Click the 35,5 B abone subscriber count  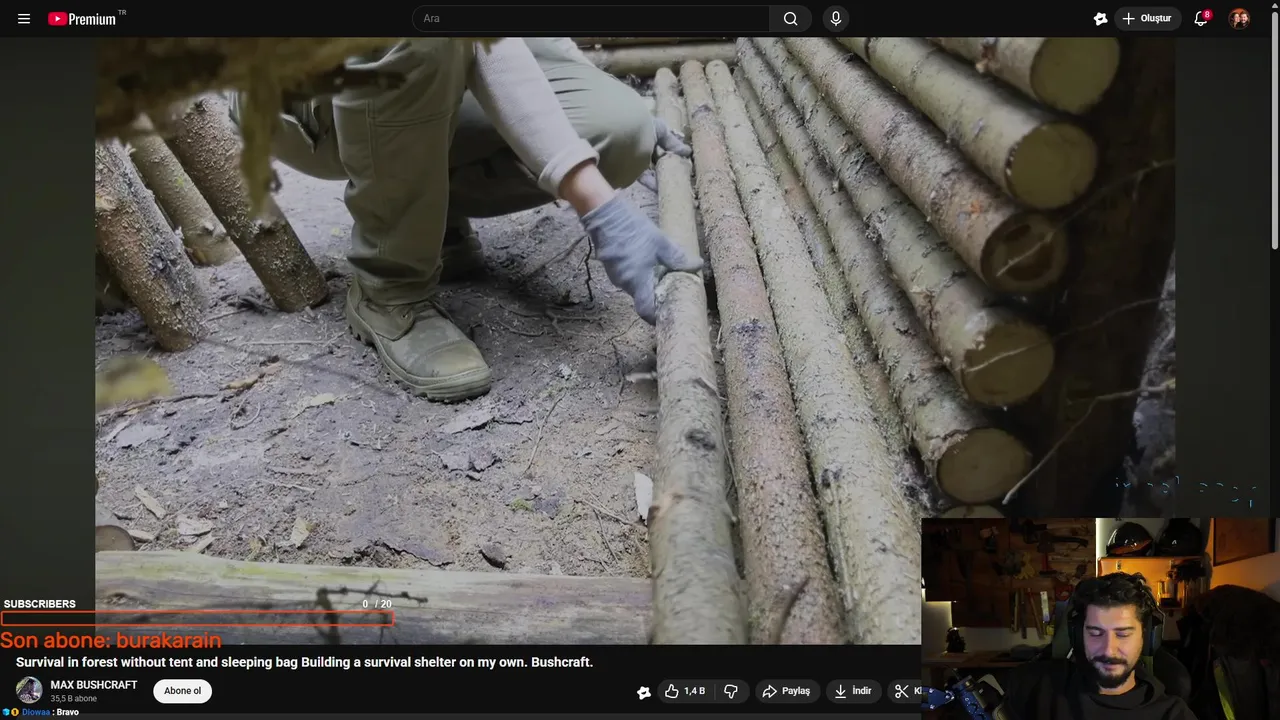[x=74, y=699]
